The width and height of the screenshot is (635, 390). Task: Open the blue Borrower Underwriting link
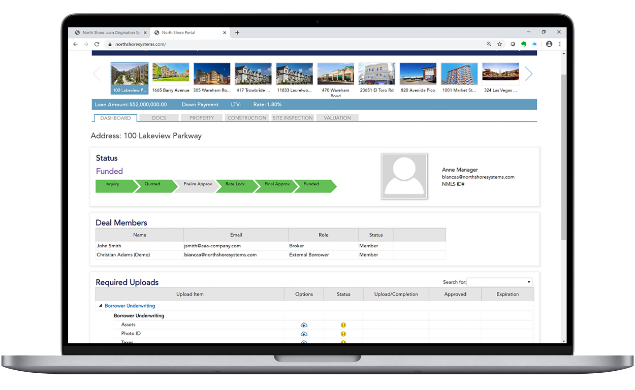pyautogui.click(x=130, y=306)
